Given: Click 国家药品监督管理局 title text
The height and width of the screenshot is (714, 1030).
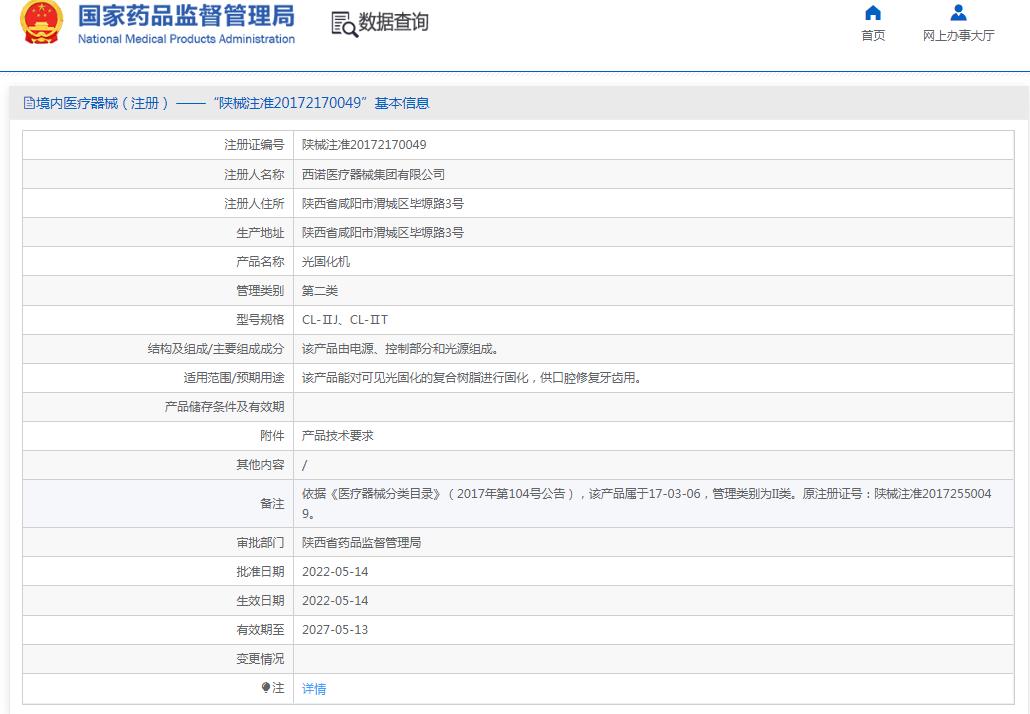Looking at the screenshot, I should point(187,16).
